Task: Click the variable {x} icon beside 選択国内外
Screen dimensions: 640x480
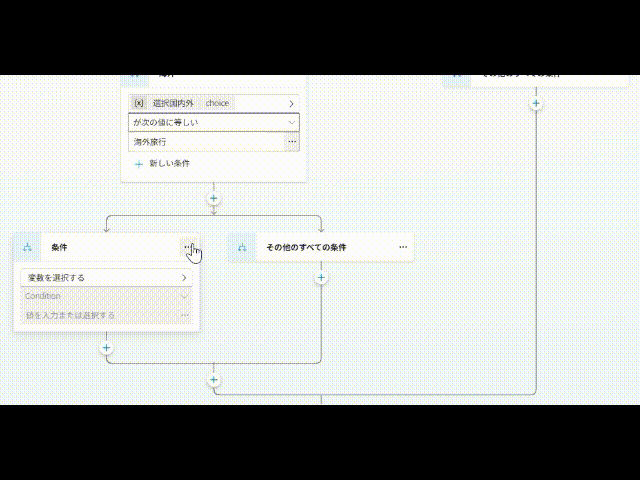Action: pos(139,103)
